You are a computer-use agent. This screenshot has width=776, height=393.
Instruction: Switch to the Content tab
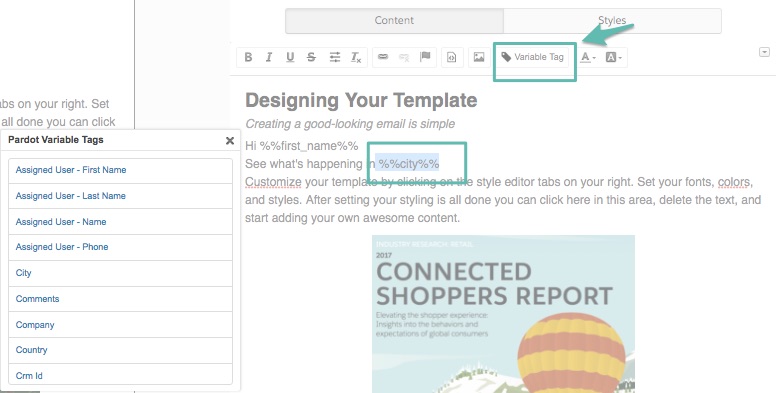pyautogui.click(x=394, y=20)
